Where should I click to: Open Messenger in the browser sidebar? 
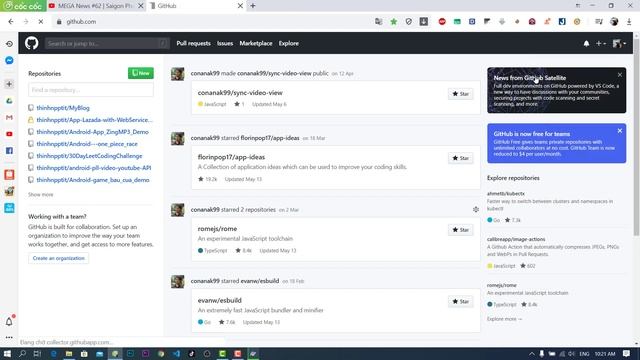(x=9, y=60)
